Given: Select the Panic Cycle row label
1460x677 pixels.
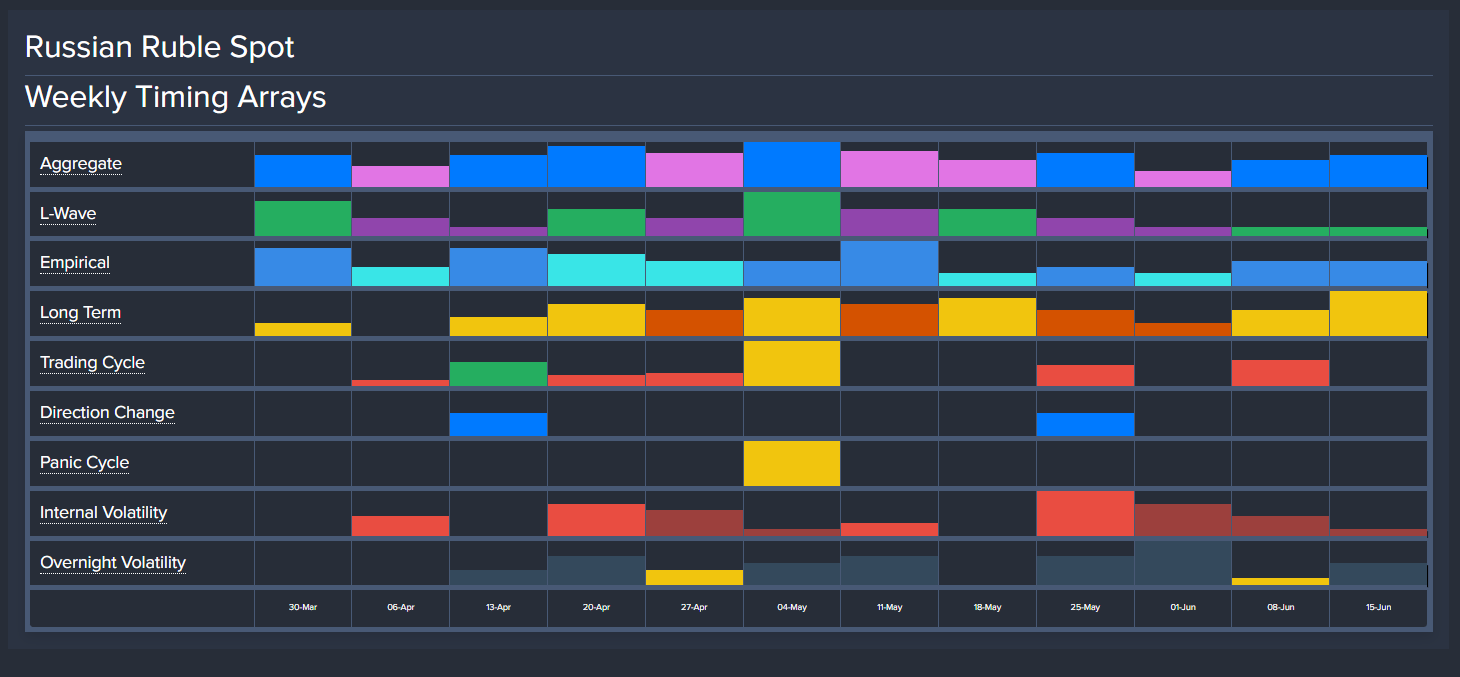Looking at the screenshot, I should [x=84, y=463].
